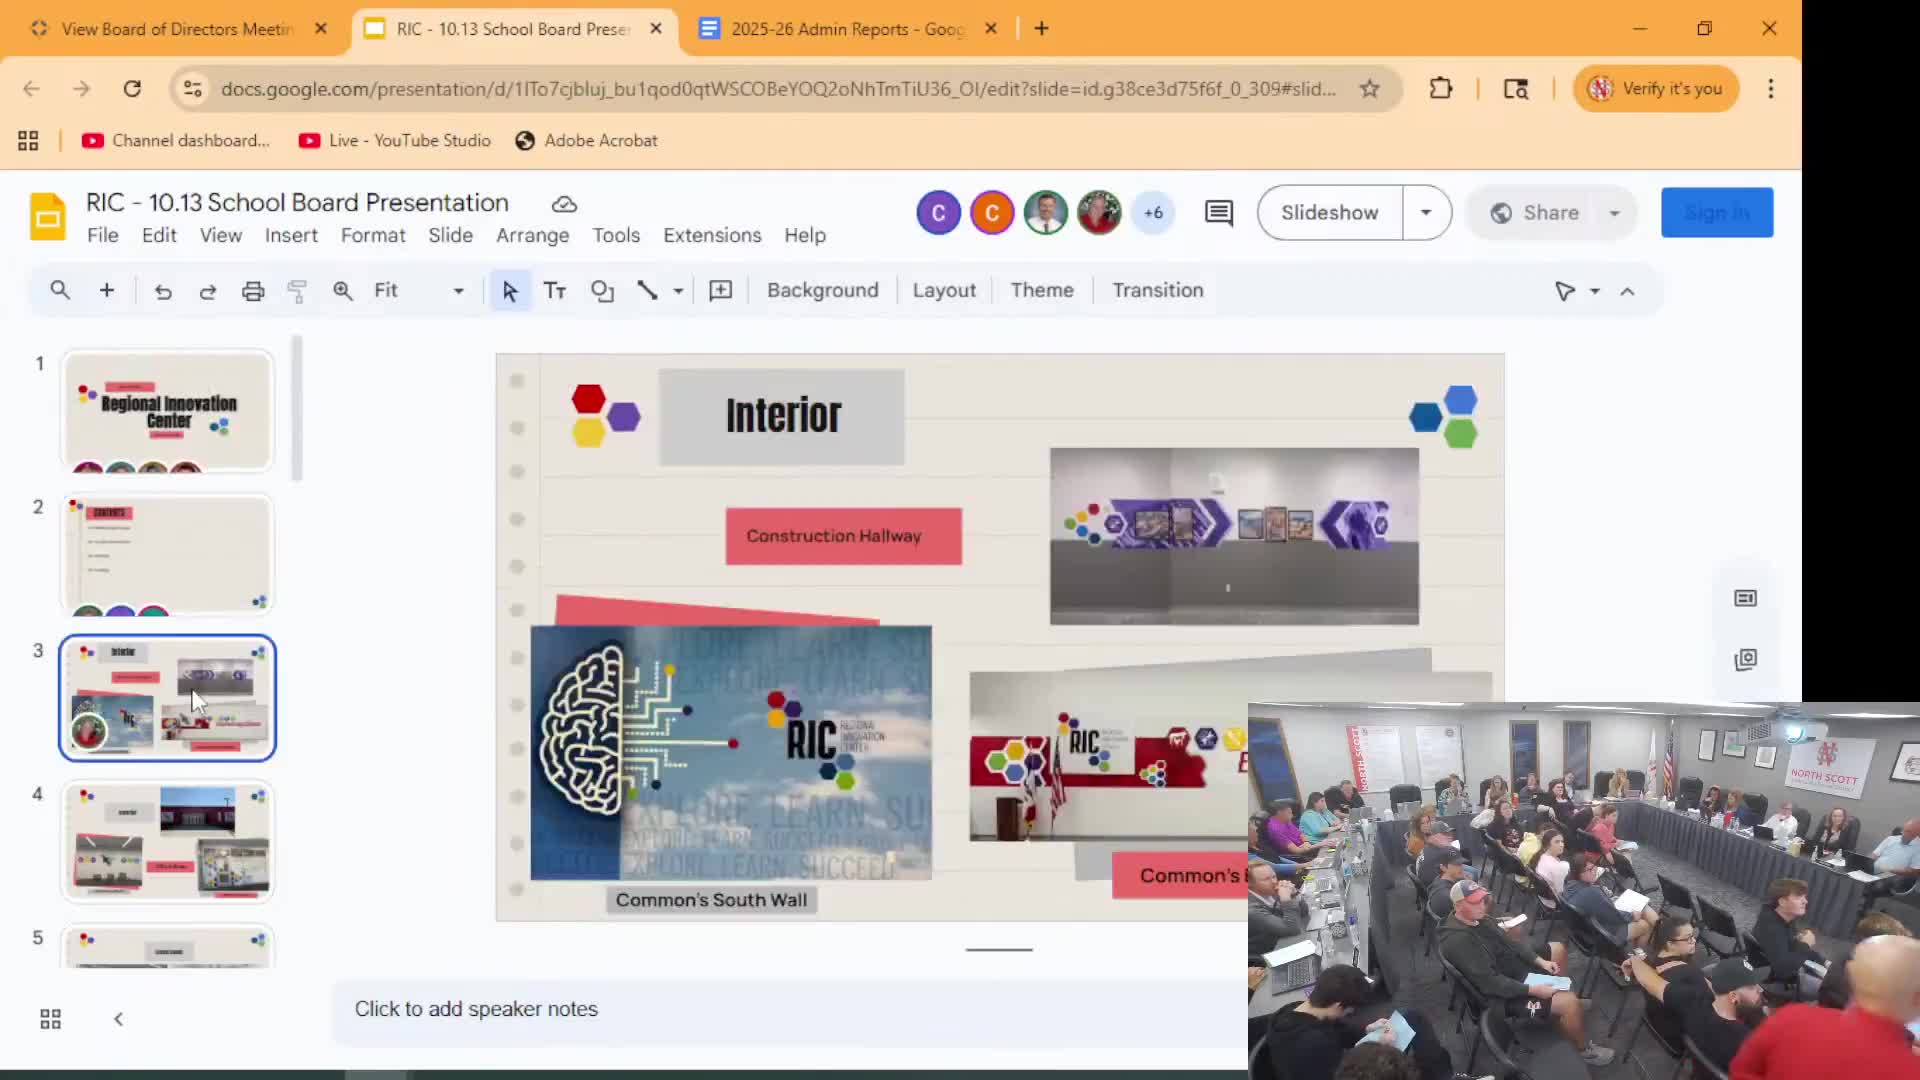Expand the line tool dropdown arrow
This screenshot has width=1920, height=1080.
point(678,291)
